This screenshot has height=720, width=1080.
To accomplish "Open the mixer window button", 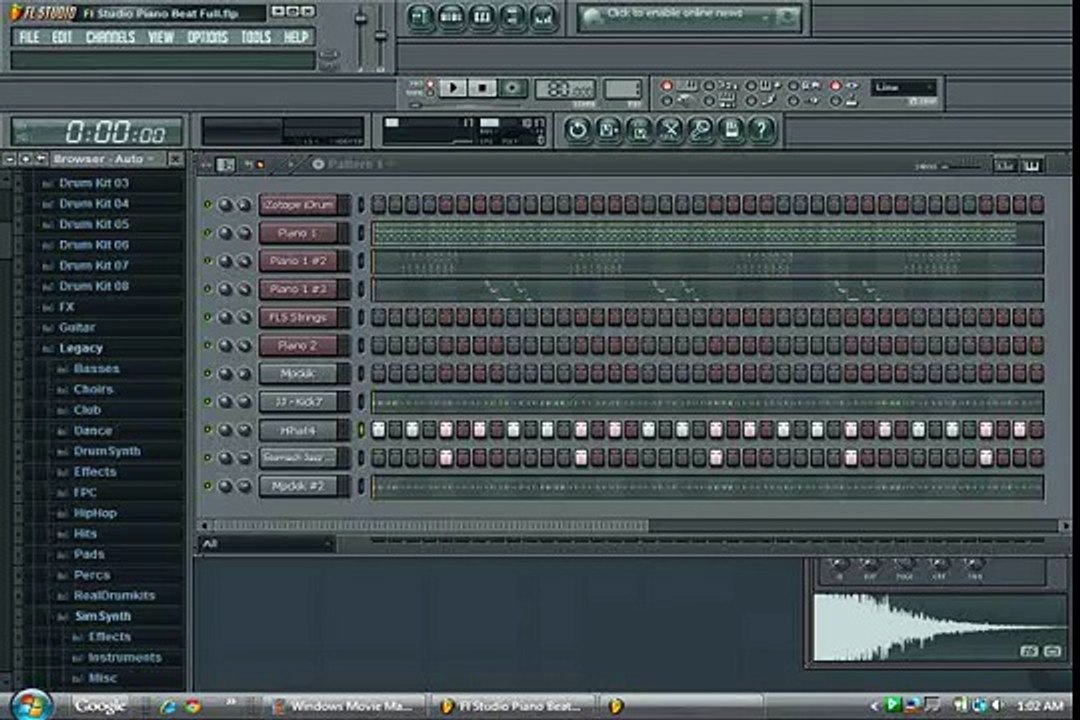I will (x=543, y=17).
